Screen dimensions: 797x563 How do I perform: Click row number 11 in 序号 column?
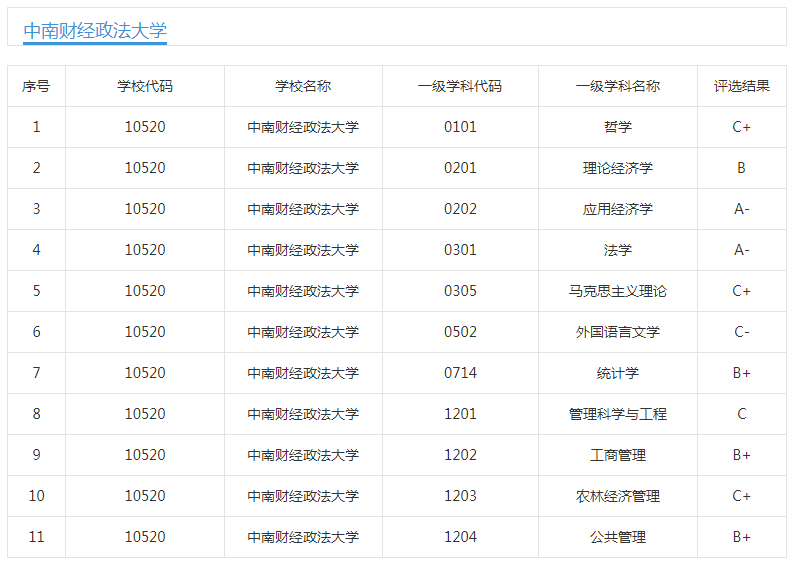(36, 537)
